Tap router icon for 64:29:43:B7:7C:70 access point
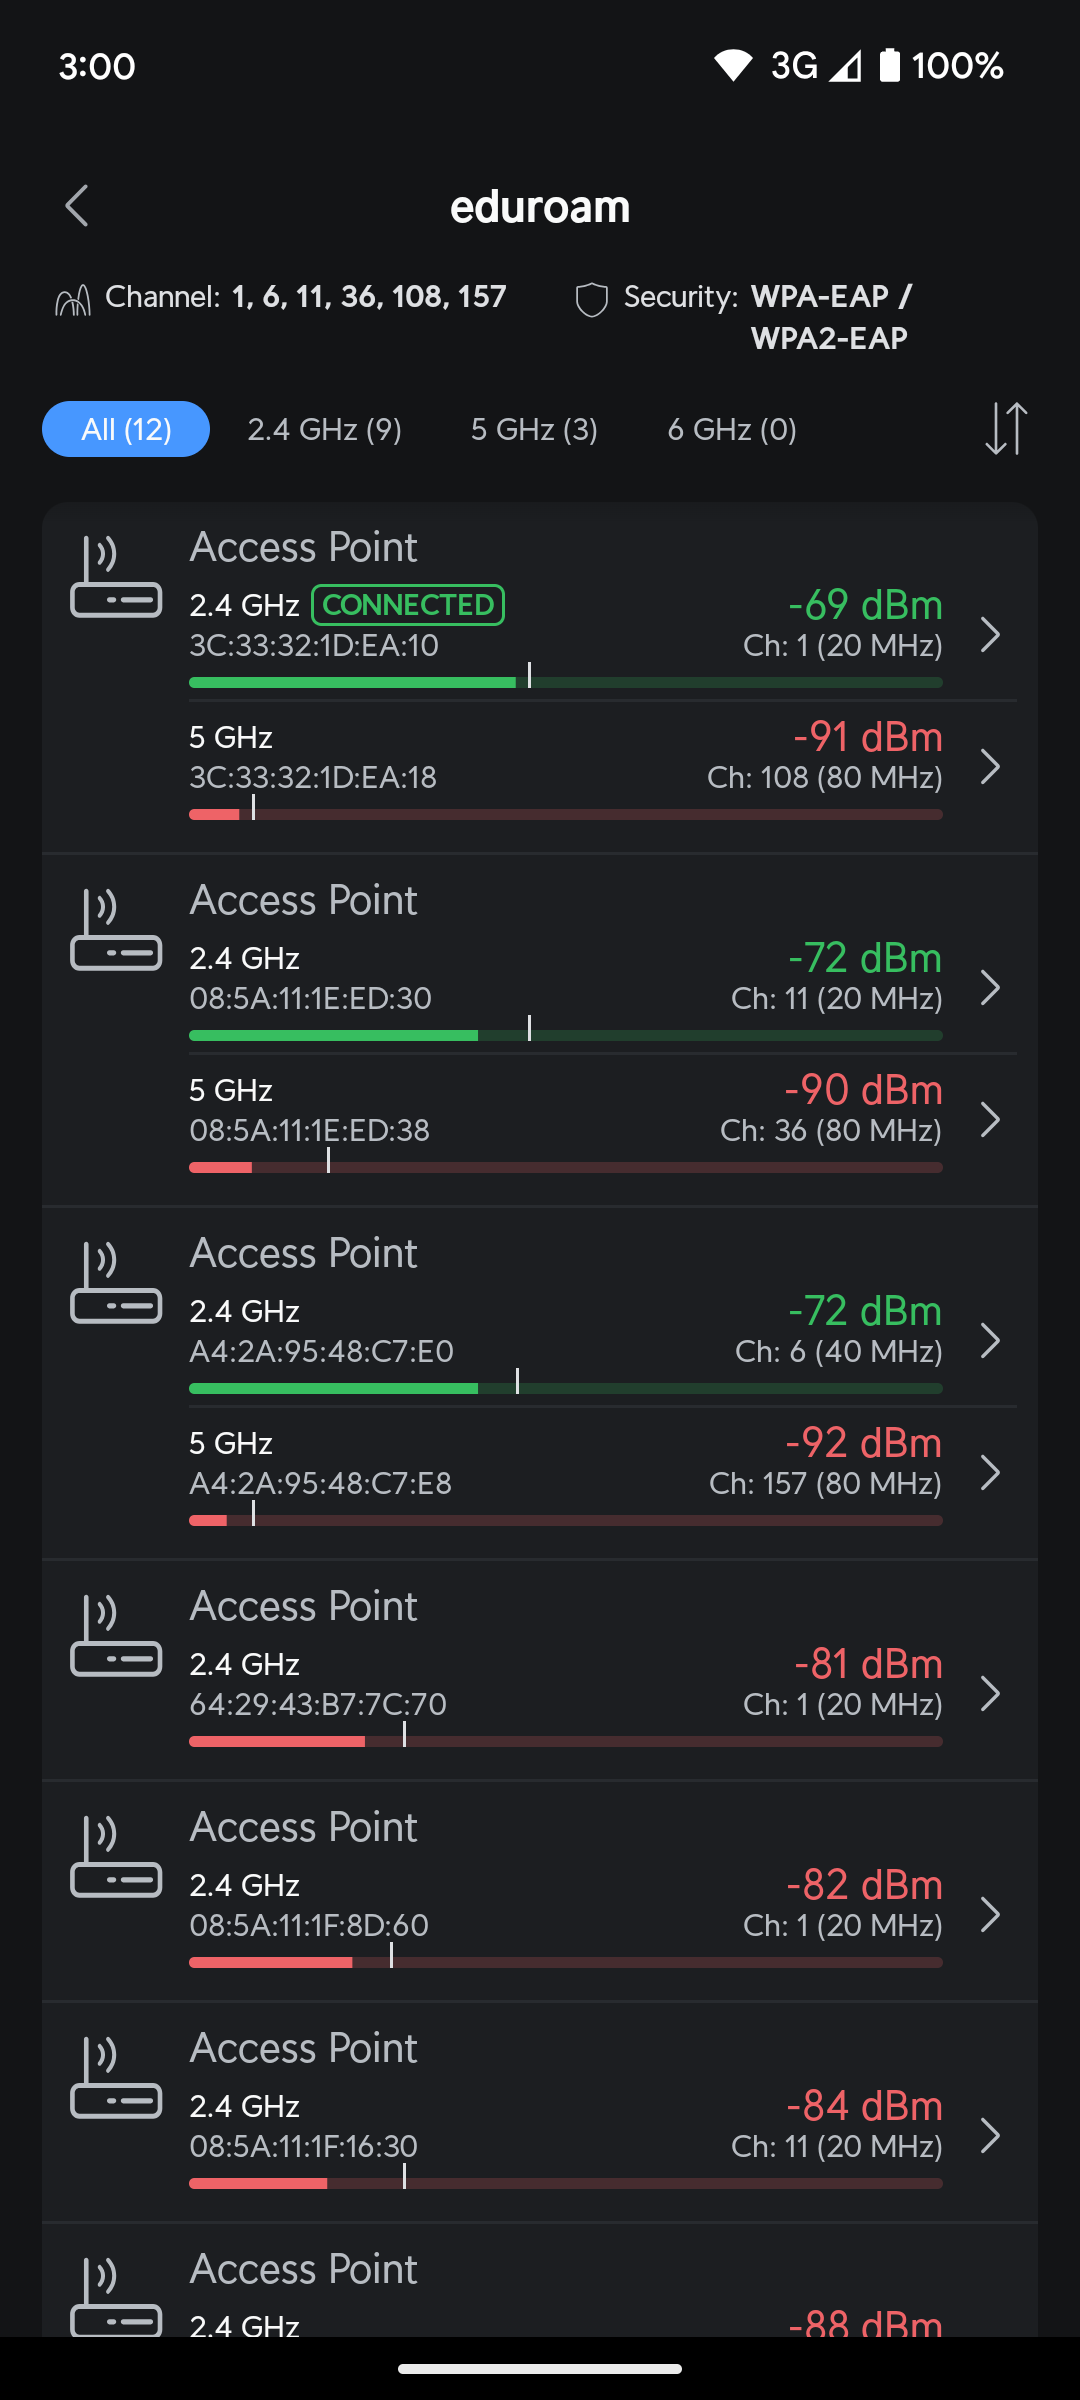Screen dimensions: 1080x2400 [116, 1637]
